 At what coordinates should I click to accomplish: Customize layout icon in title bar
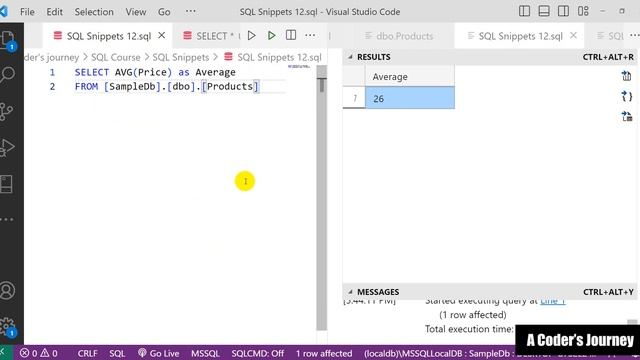pos(583,11)
